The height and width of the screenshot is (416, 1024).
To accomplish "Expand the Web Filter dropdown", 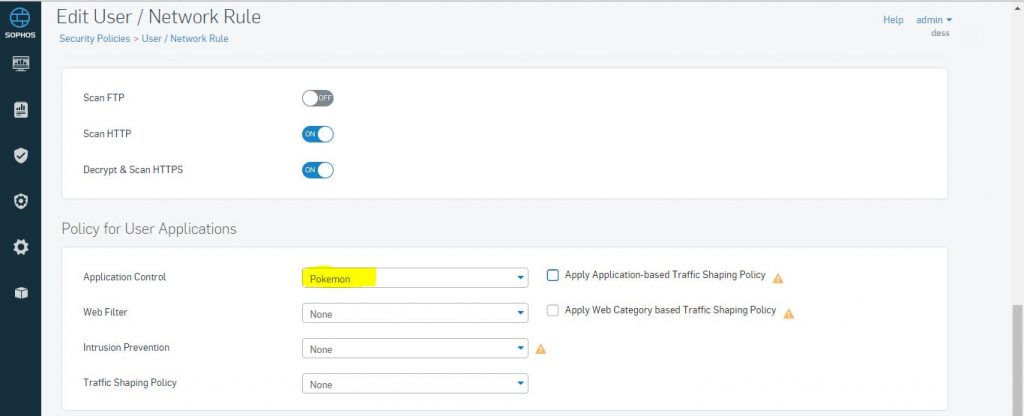I will click(x=415, y=313).
